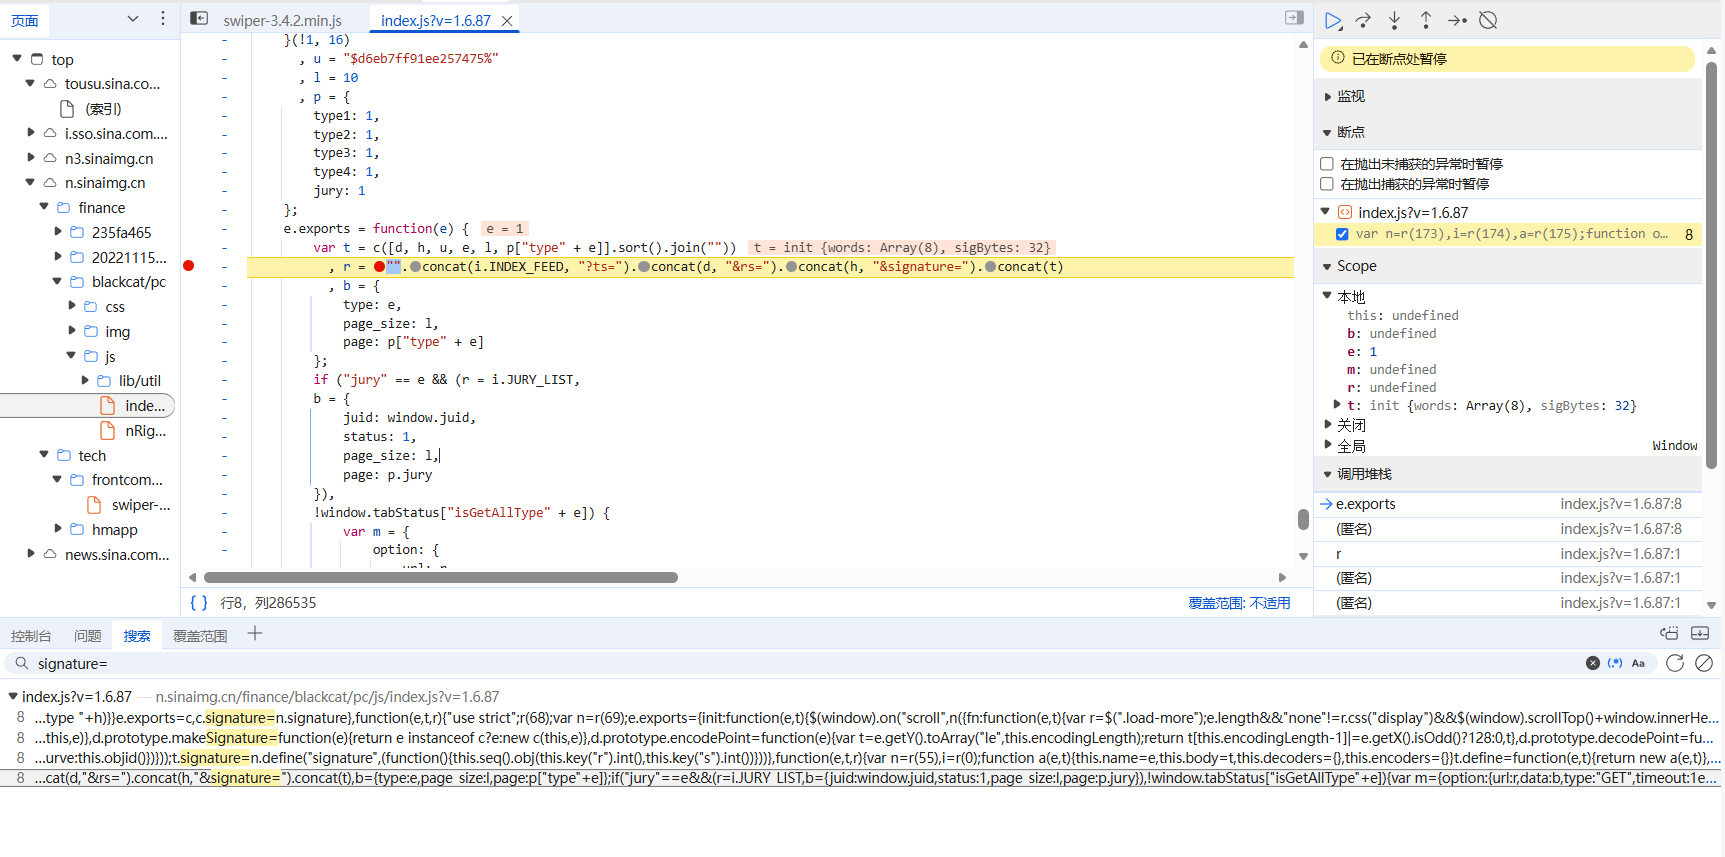
Task: Toggle regular expression search option
Action: coord(1615,663)
